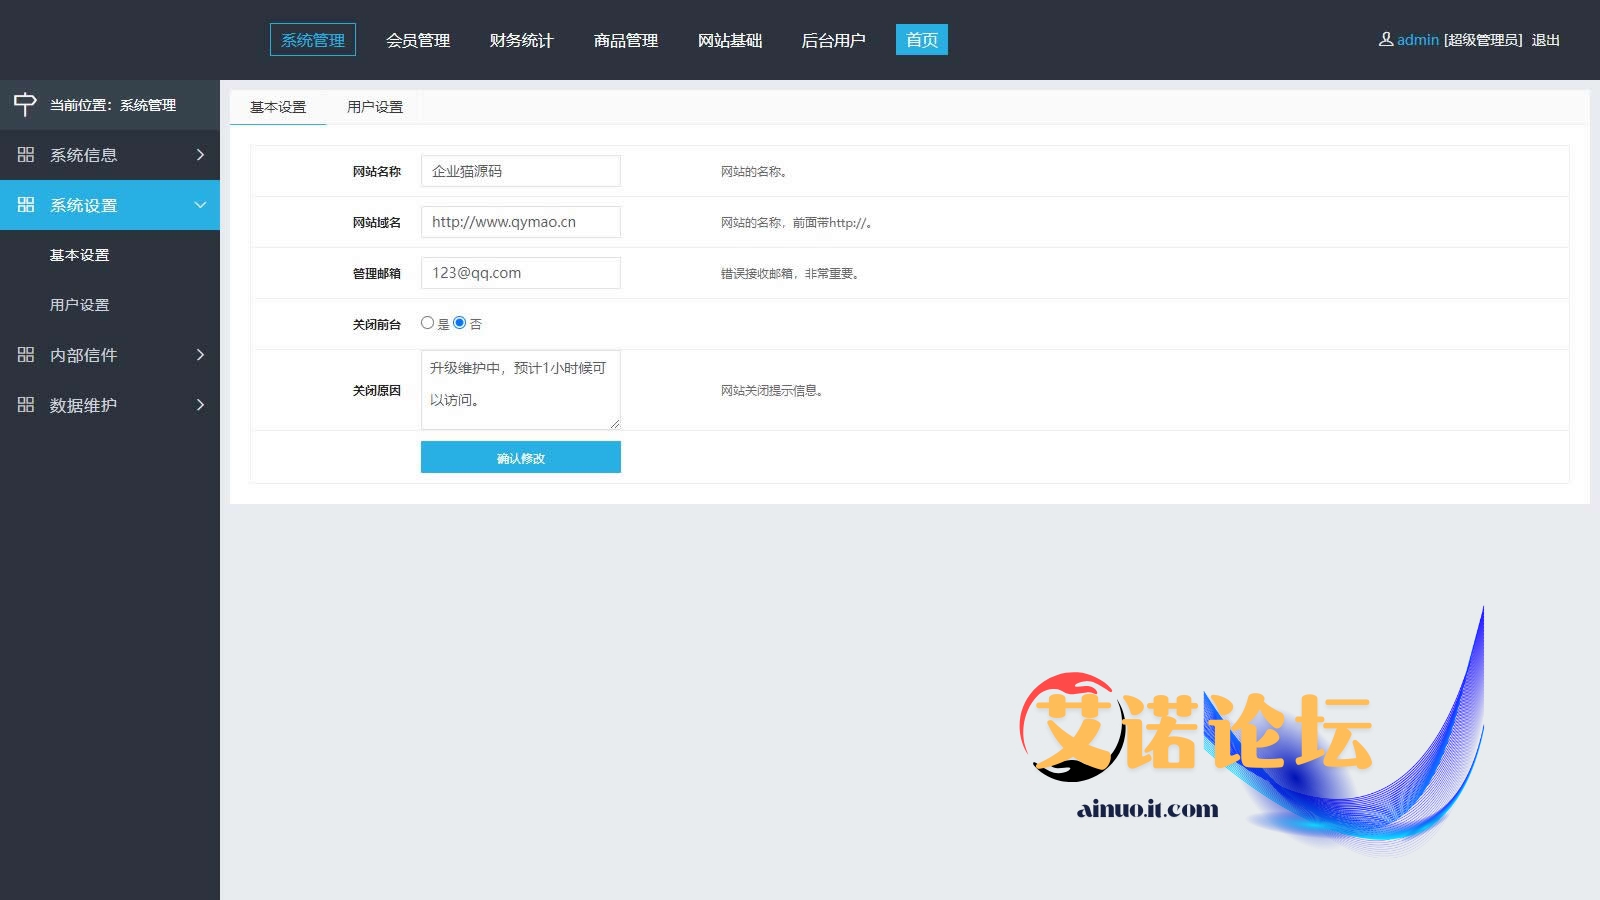Image resolution: width=1600 pixels, height=900 pixels.
Task: Collapse the 系统设置 chevron arrow
Action: (200, 205)
